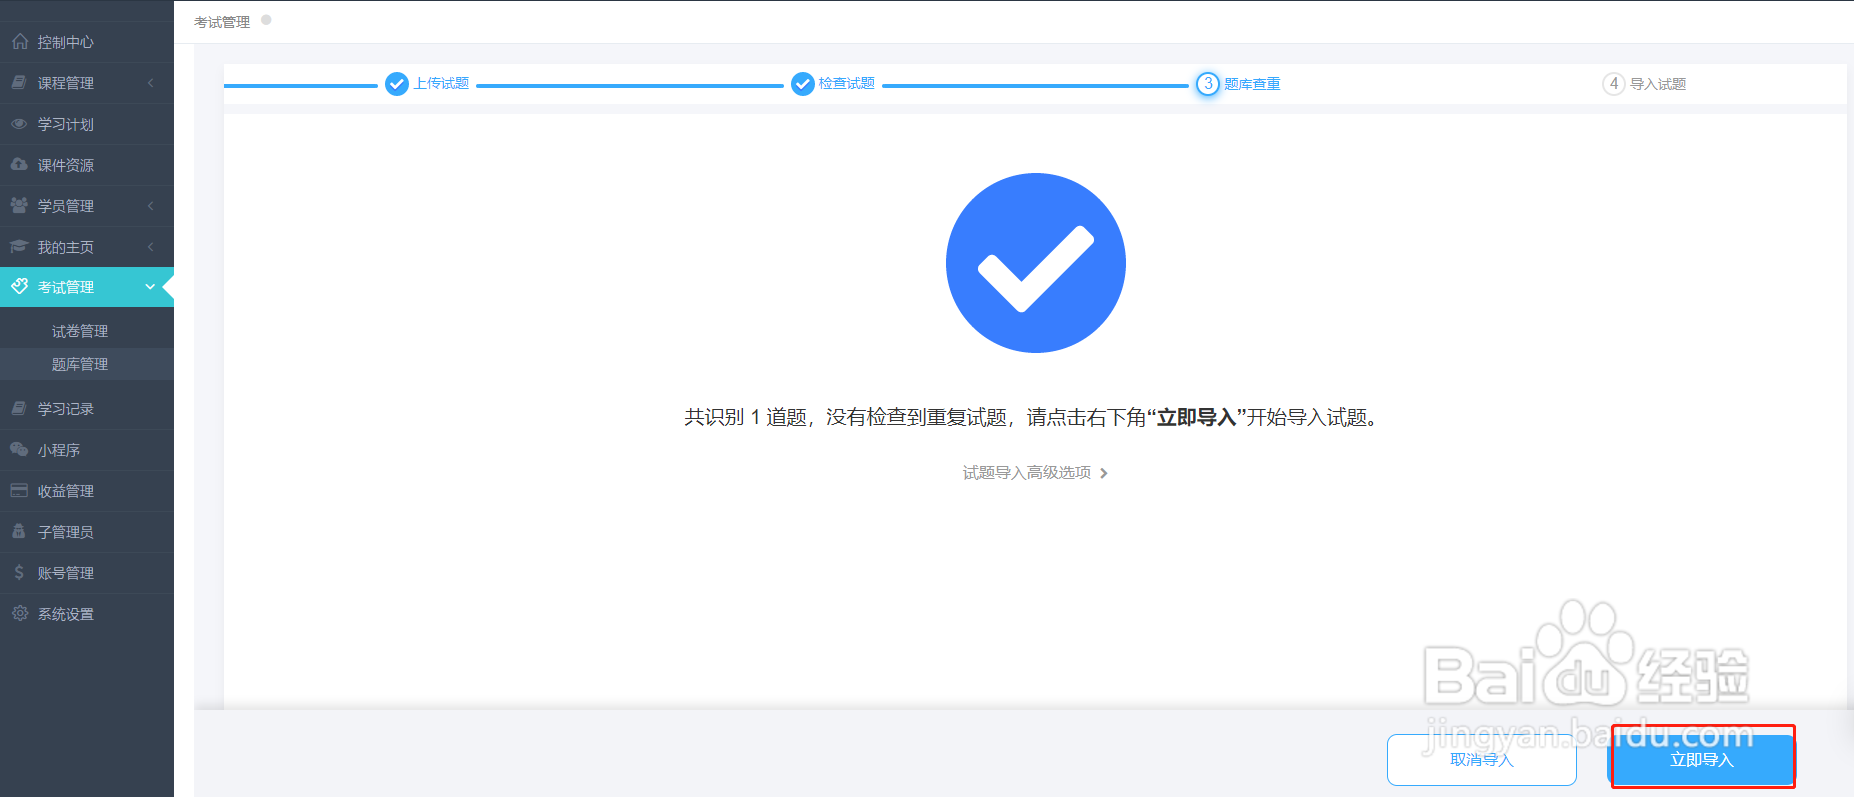Go to 账号管理 menu item
Image resolution: width=1854 pixels, height=797 pixels.
tap(87, 573)
